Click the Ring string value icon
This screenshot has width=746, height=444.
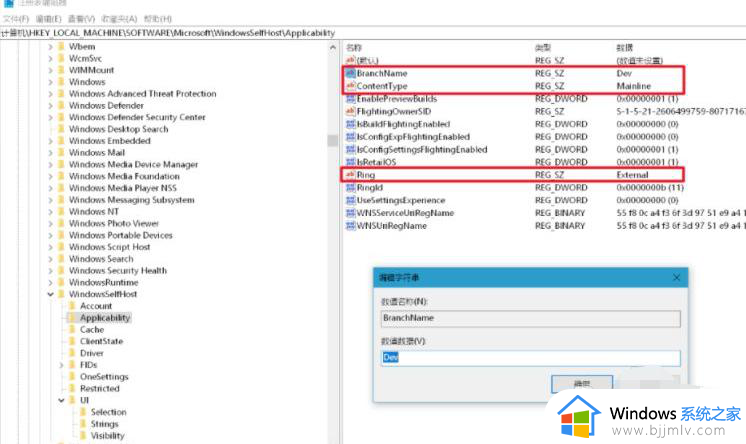click(x=351, y=175)
